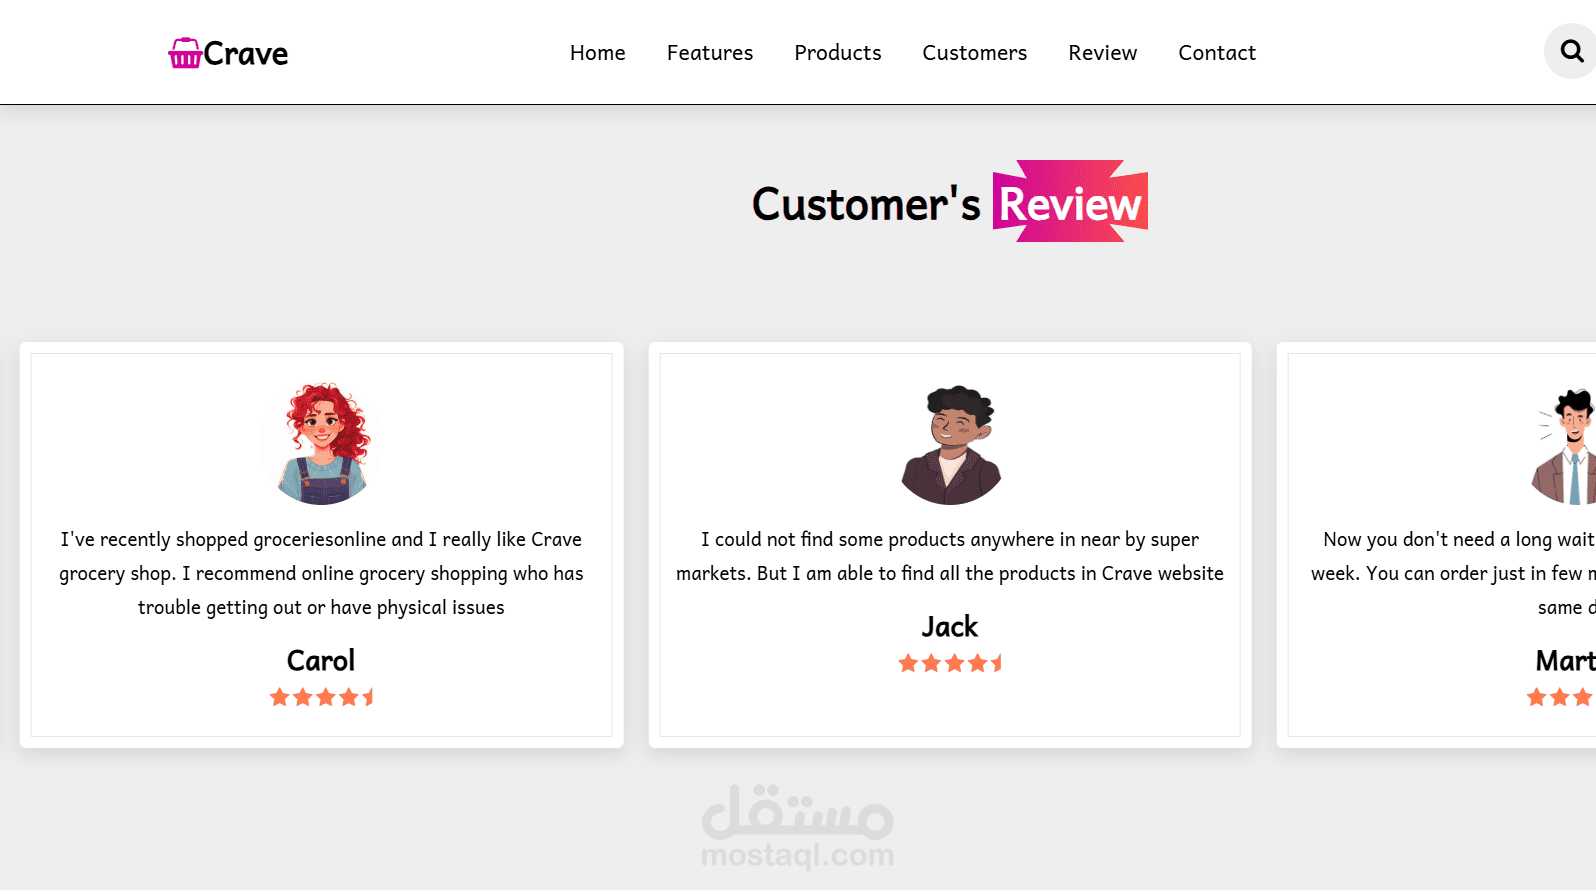Click the Crave brand name text

[246, 54]
